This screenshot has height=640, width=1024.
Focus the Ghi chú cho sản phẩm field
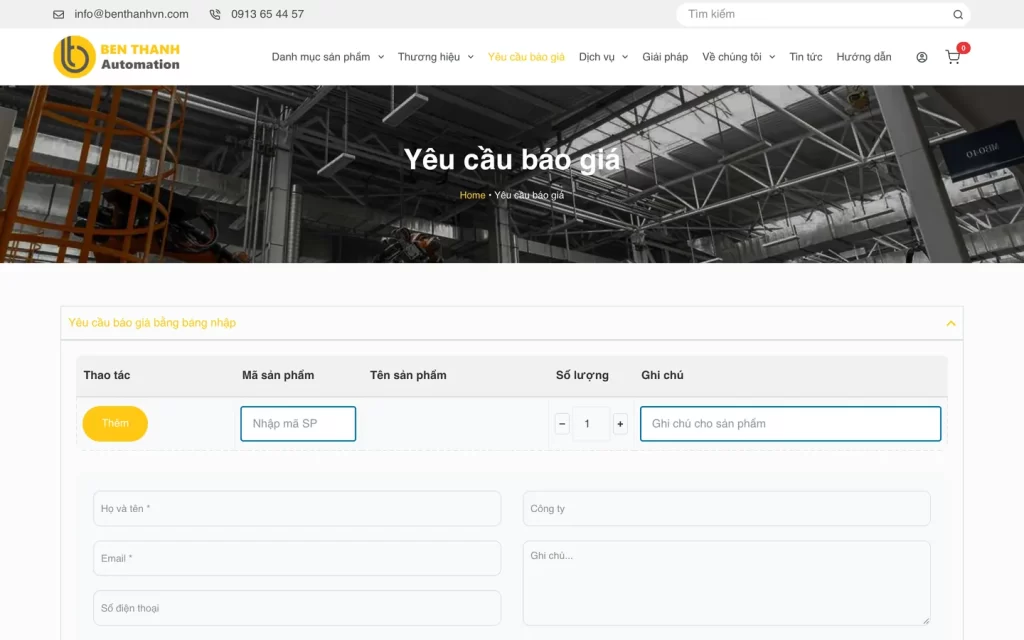790,424
